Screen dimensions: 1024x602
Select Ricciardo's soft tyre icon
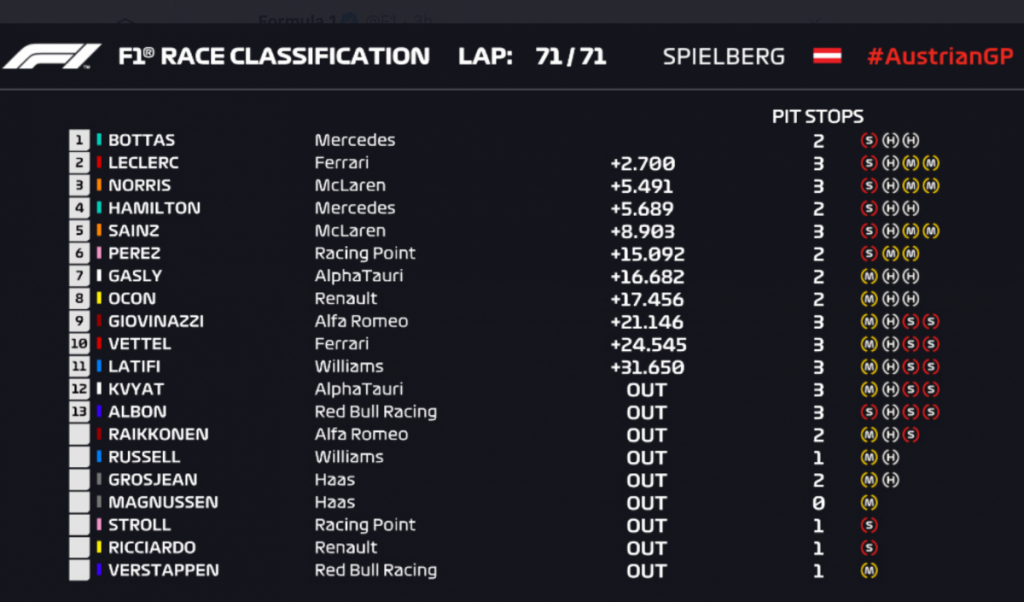tap(868, 548)
